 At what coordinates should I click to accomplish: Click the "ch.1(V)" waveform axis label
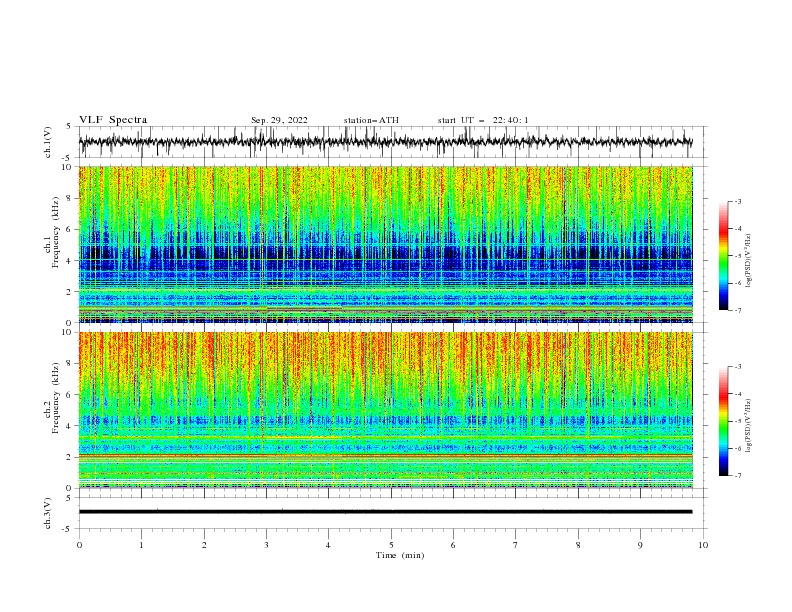48,142
